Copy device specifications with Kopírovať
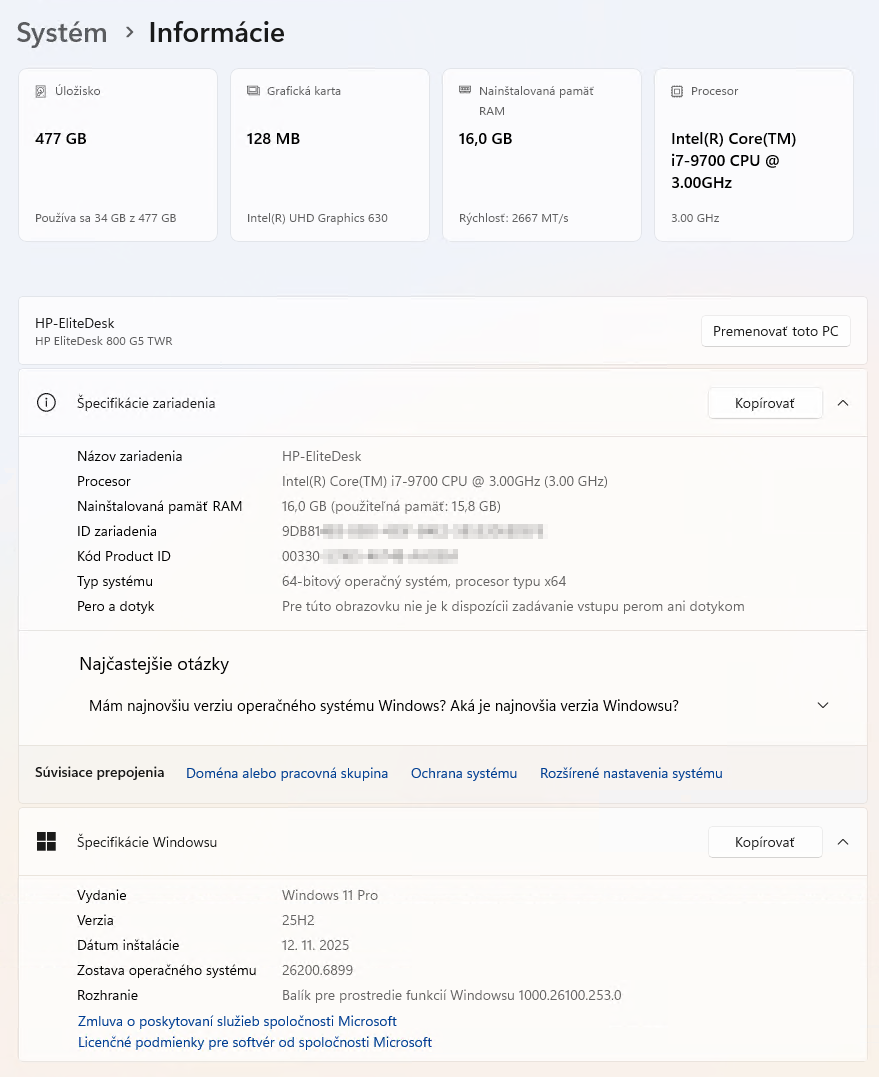 (x=765, y=403)
